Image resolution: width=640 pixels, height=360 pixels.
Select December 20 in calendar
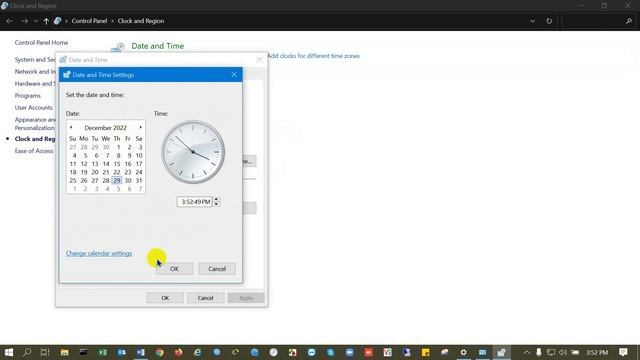point(95,172)
